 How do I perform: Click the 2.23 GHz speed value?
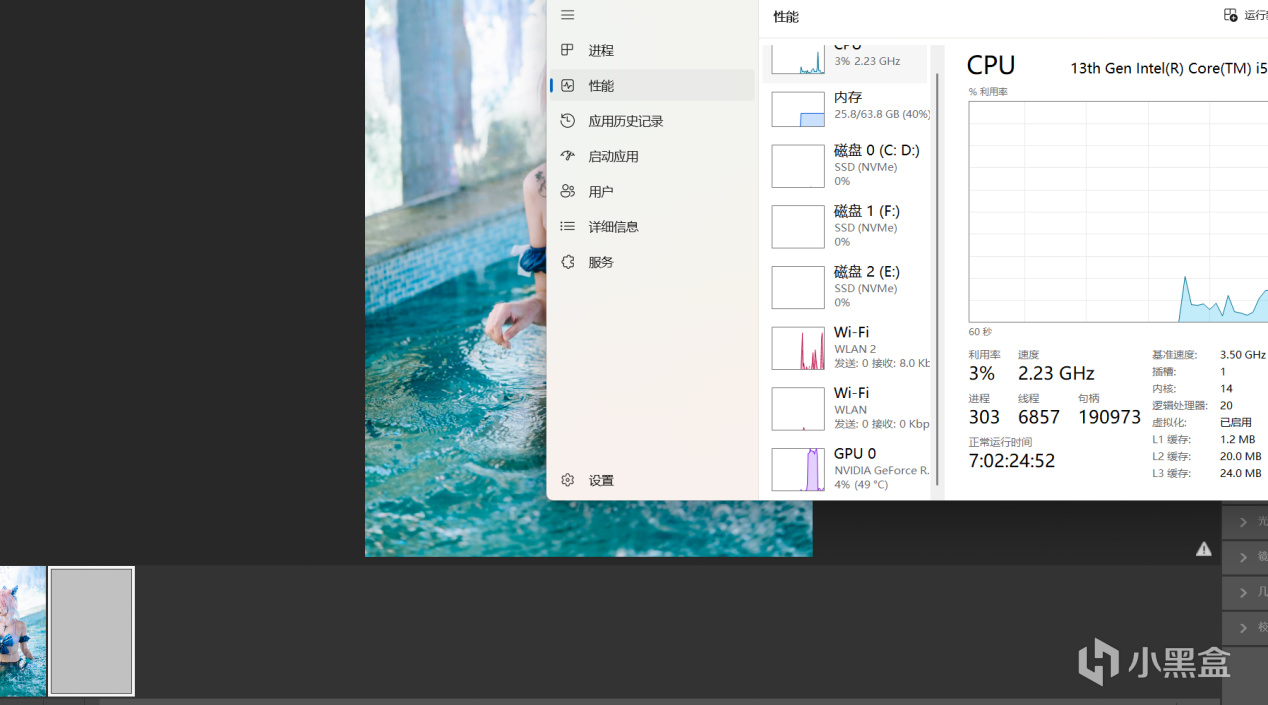tap(1056, 373)
